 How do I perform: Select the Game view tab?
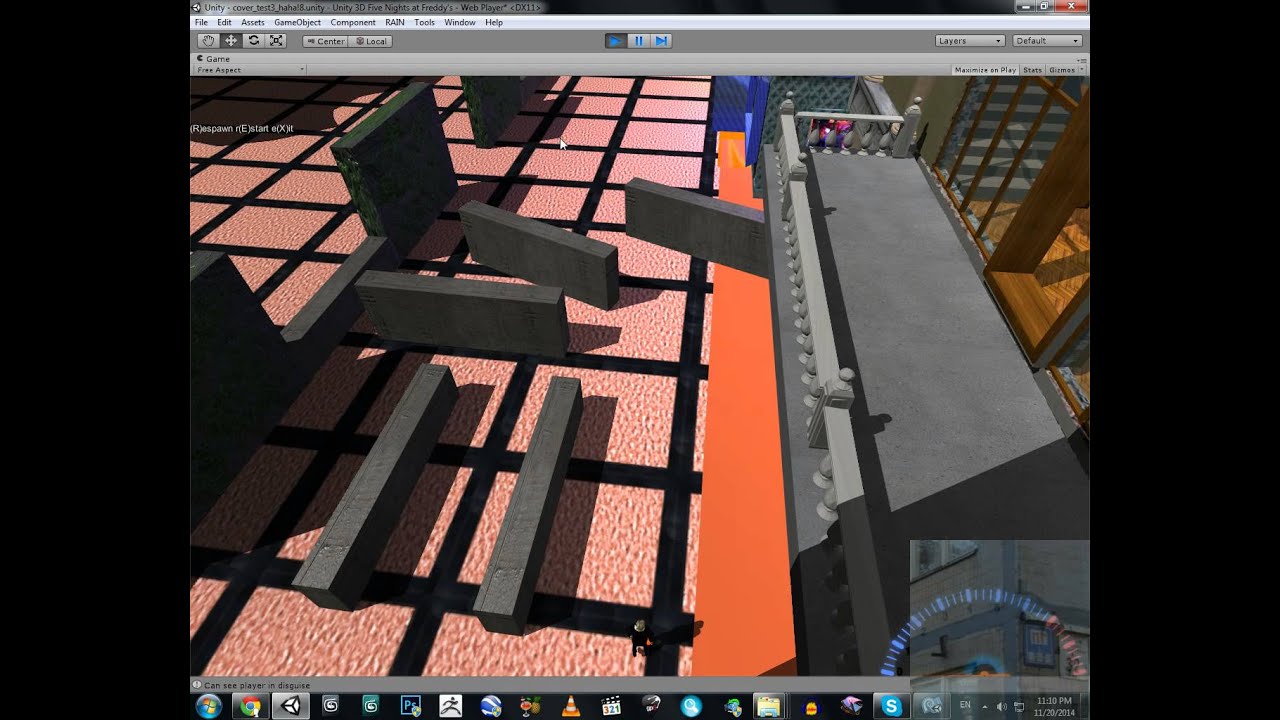[213, 59]
